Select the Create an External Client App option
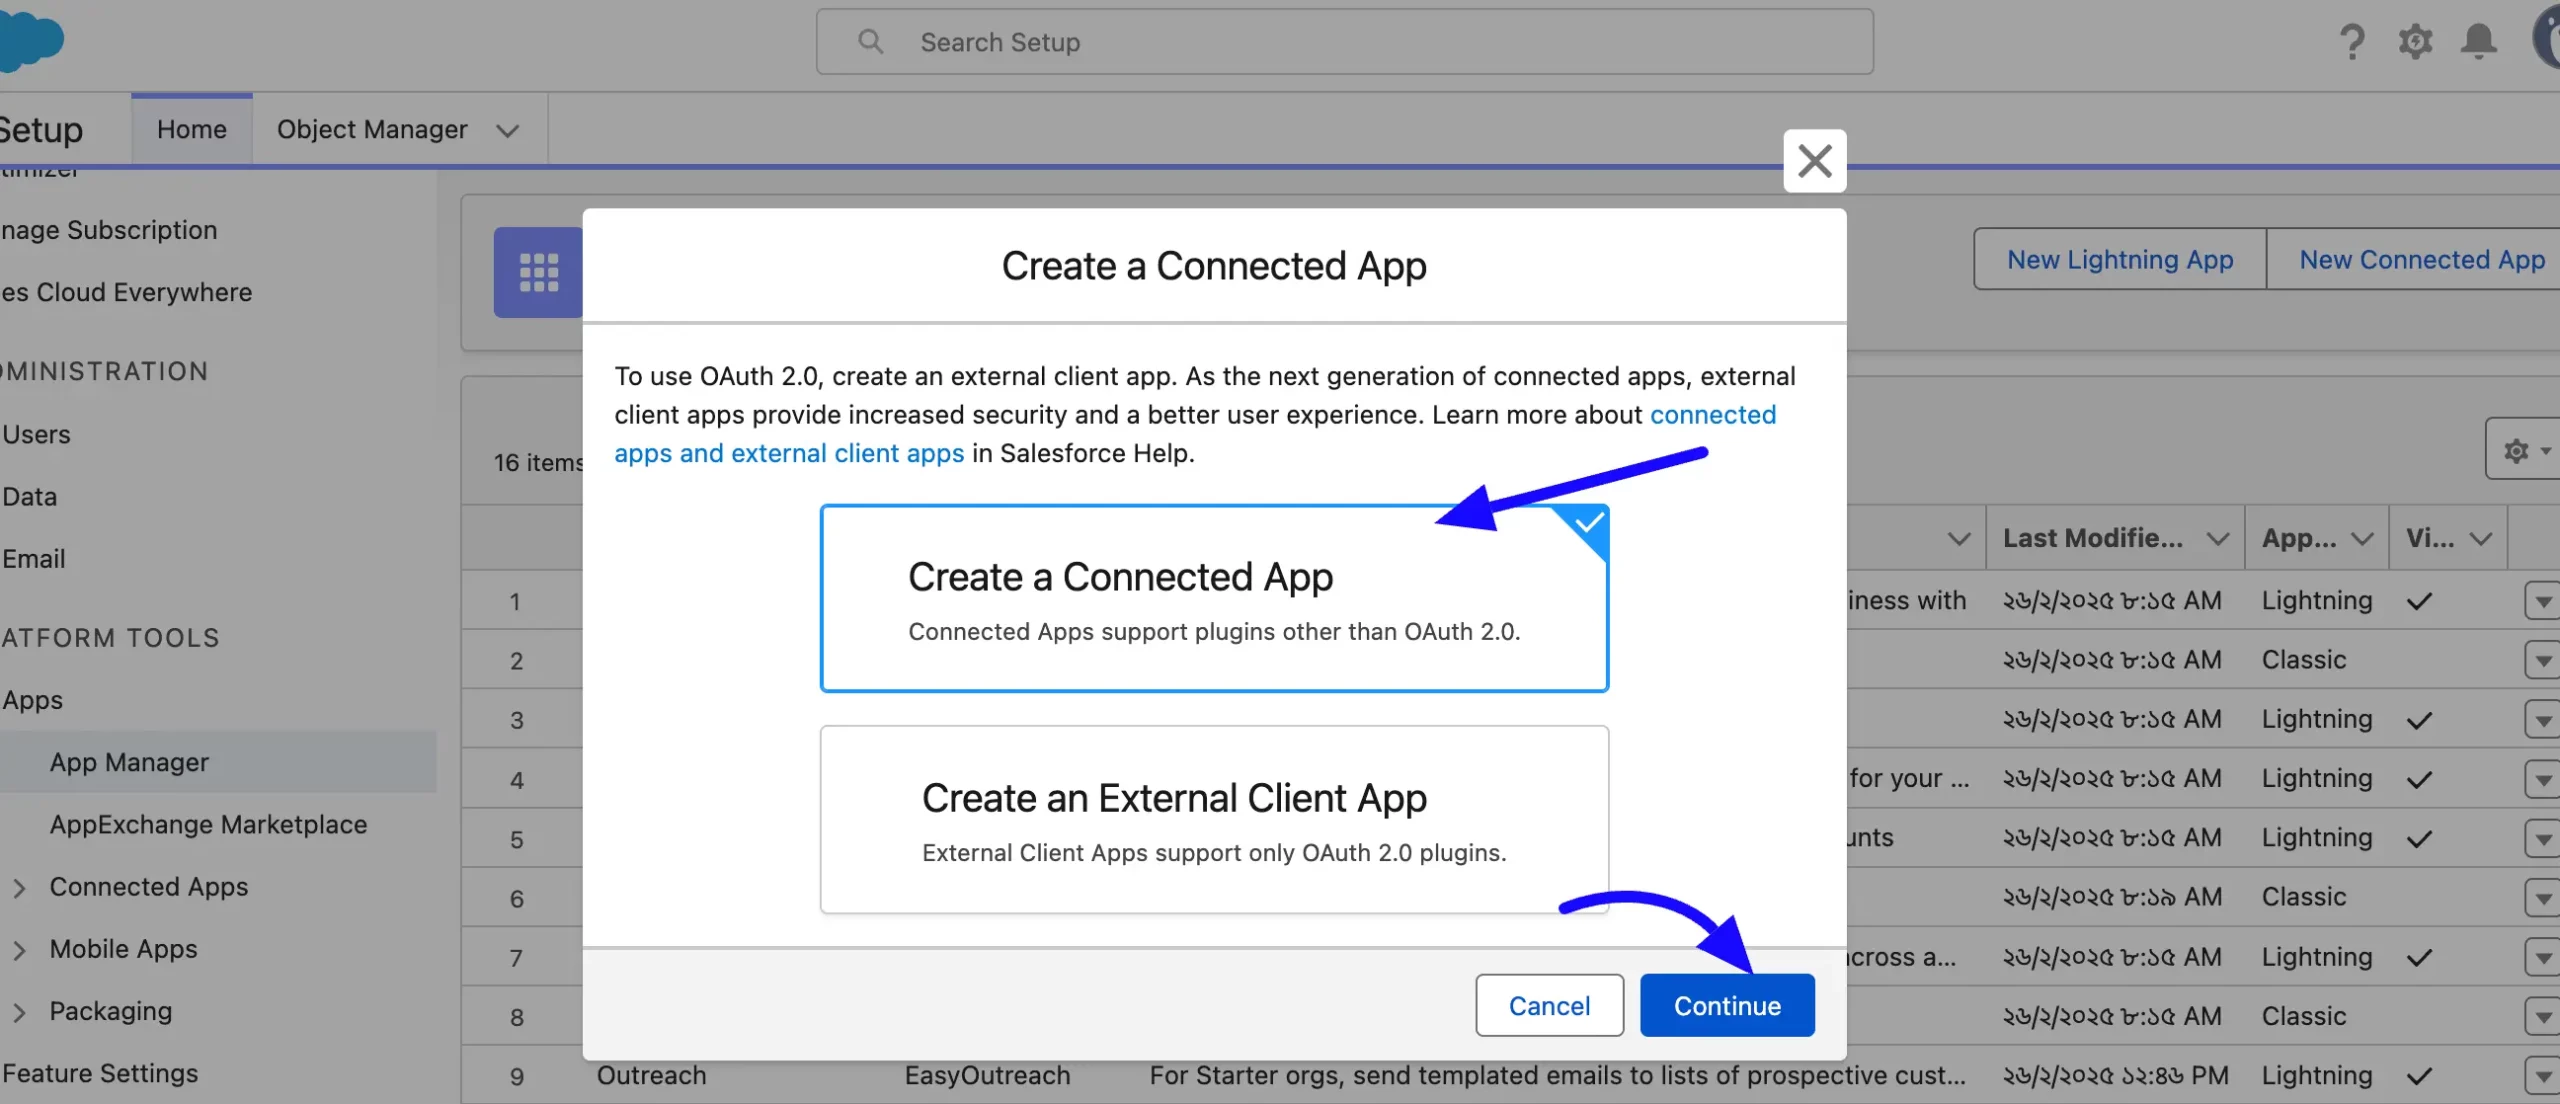The image size is (2560, 1104). (x=1214, y=819)
